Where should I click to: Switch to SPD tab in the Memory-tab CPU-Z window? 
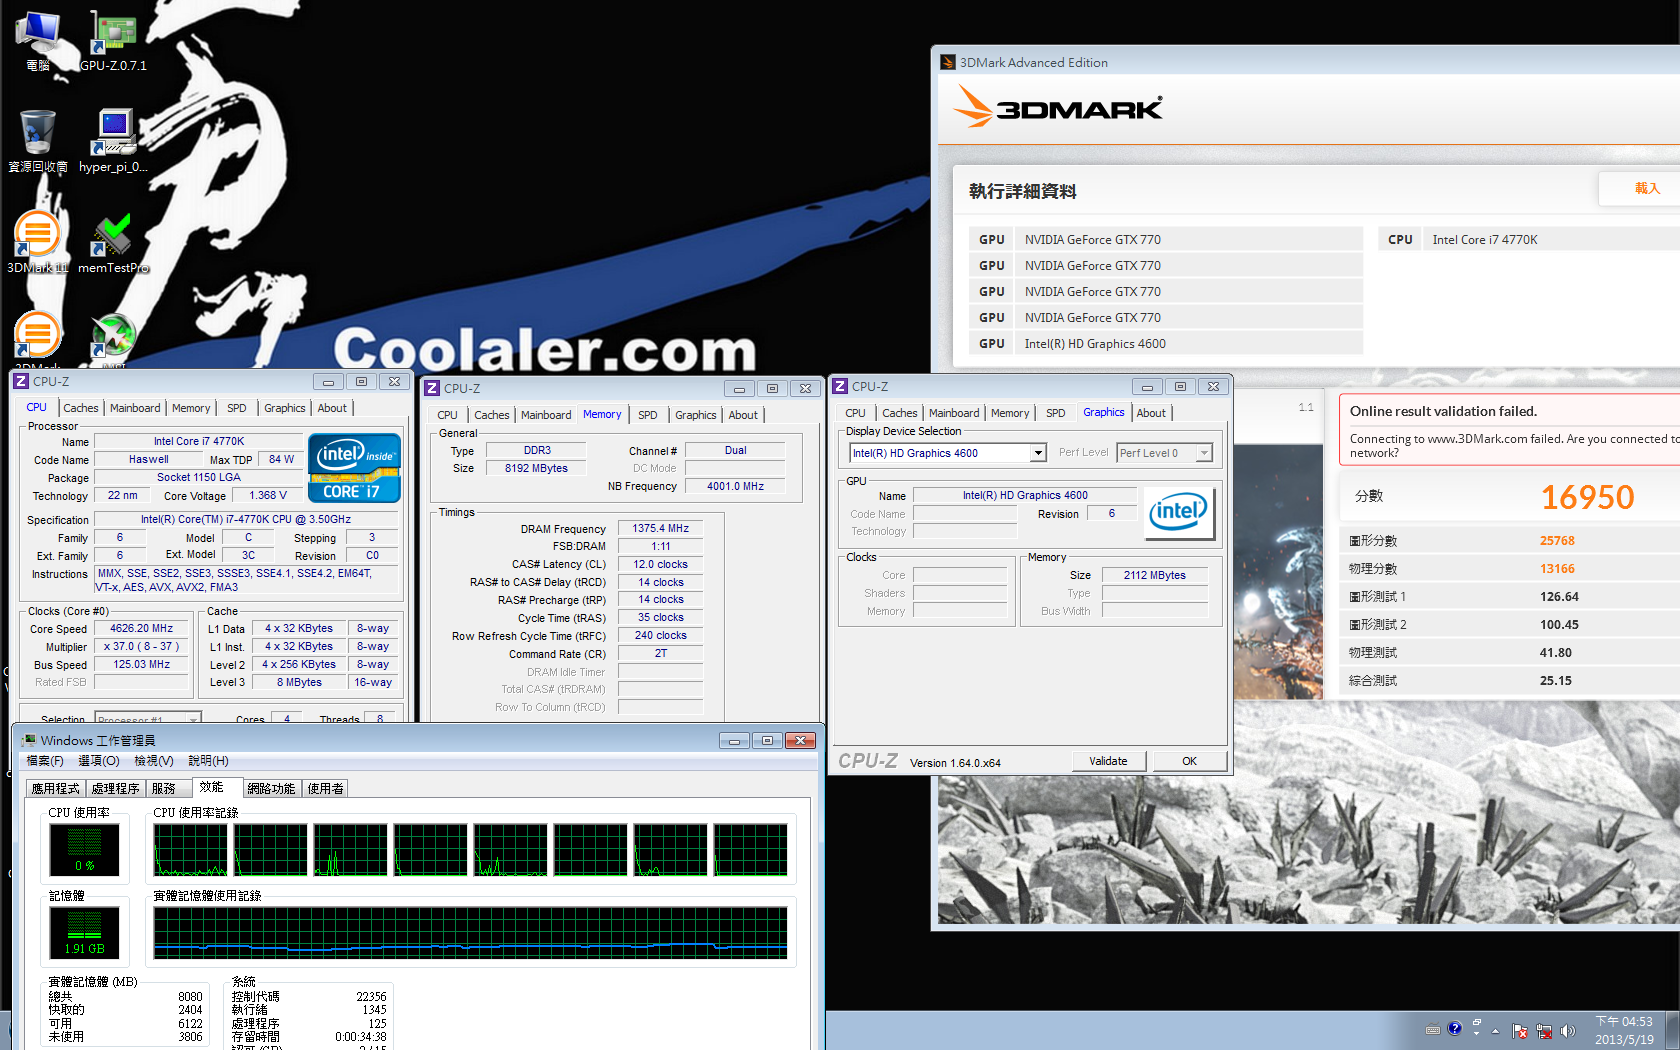(x=648, y=415)
